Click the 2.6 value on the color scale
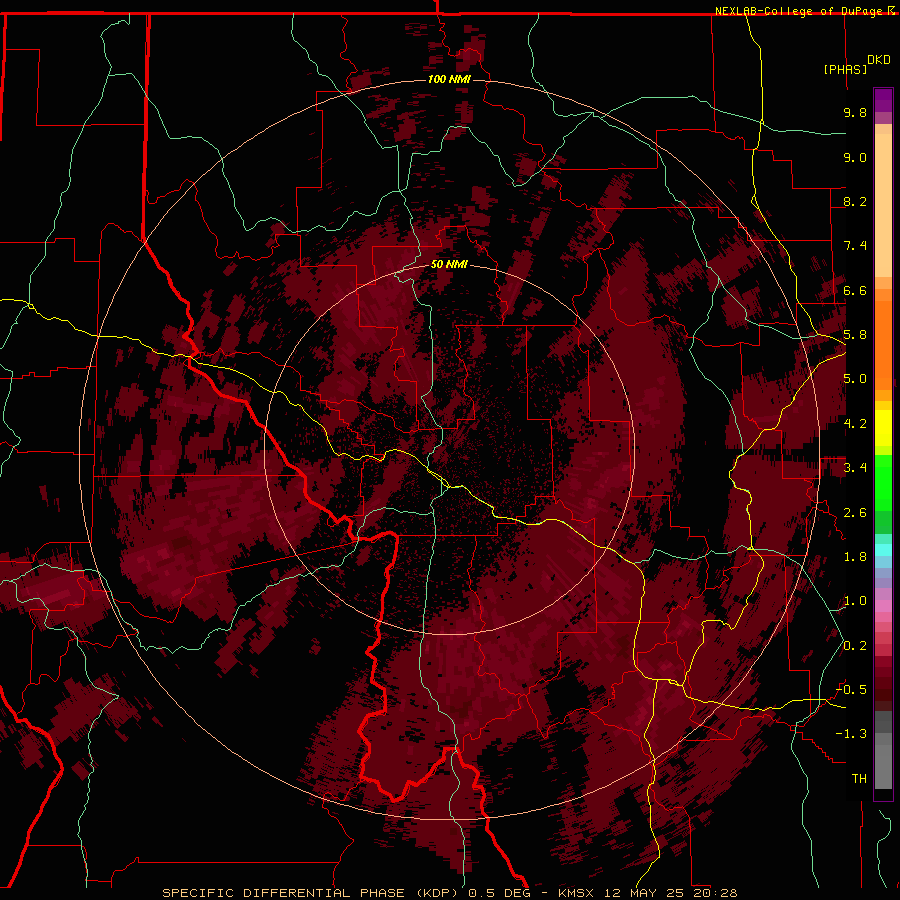The height and width of the screenshot is (900, 900). click(x=855, y=513)
